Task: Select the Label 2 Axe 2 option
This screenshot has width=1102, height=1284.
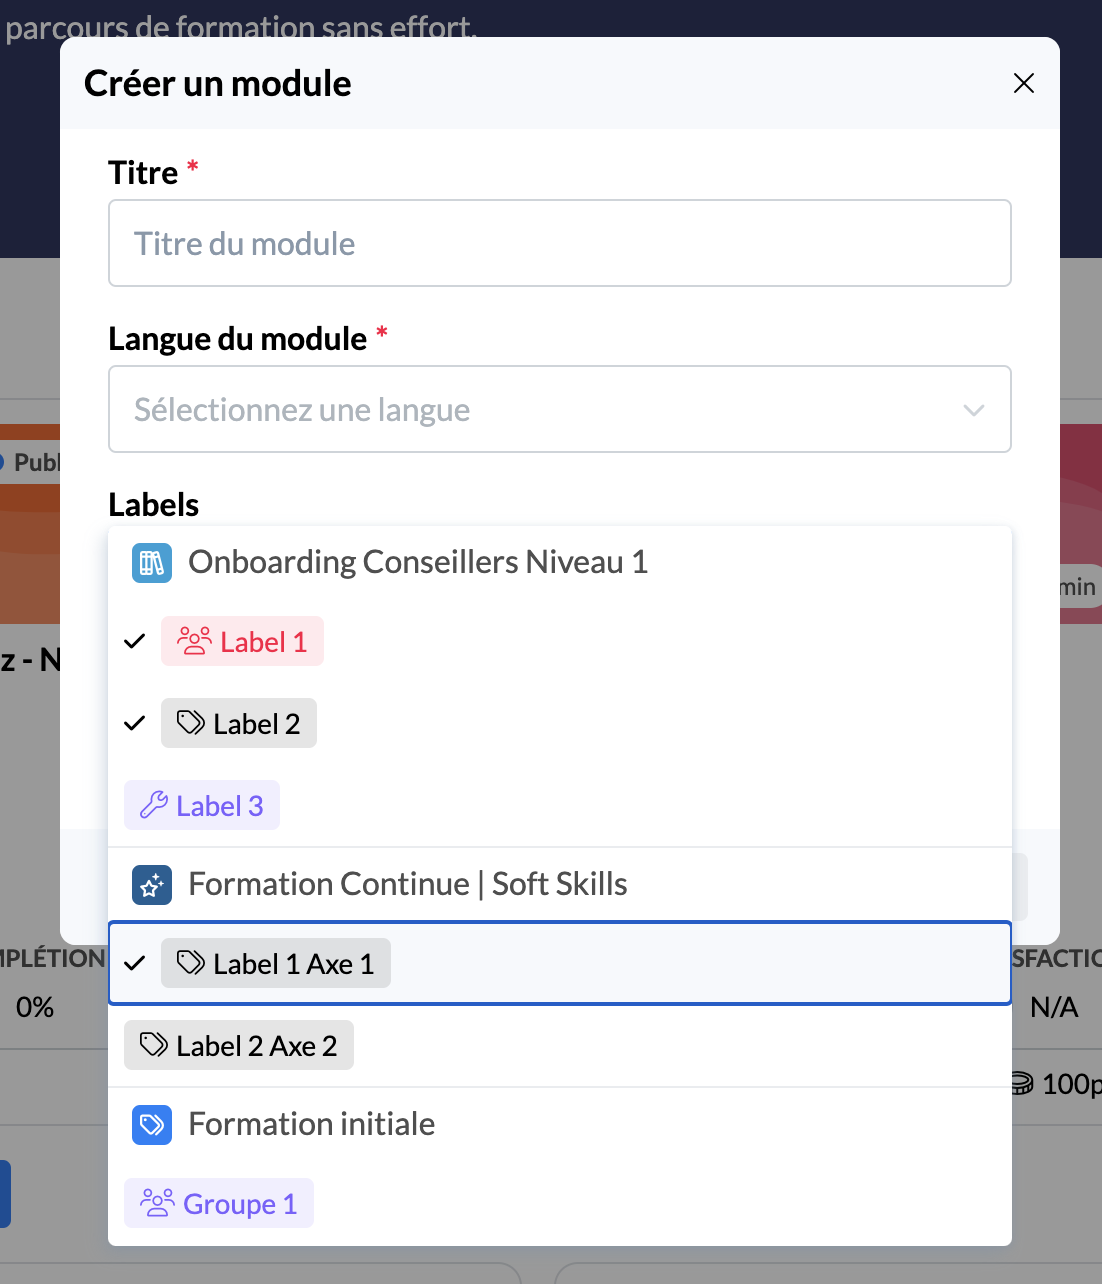Action: pos(239,1046)
